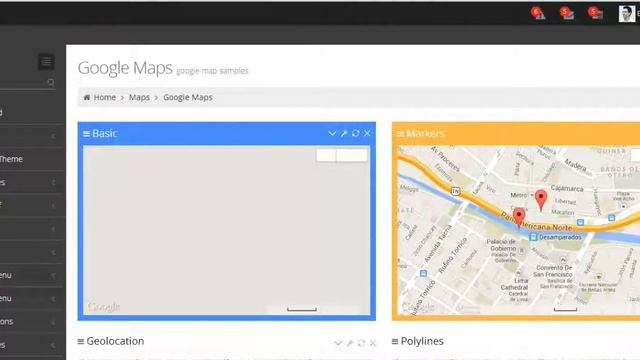
Task: Go to Home breadcrumb link
Action: click(x=105, y=97)
